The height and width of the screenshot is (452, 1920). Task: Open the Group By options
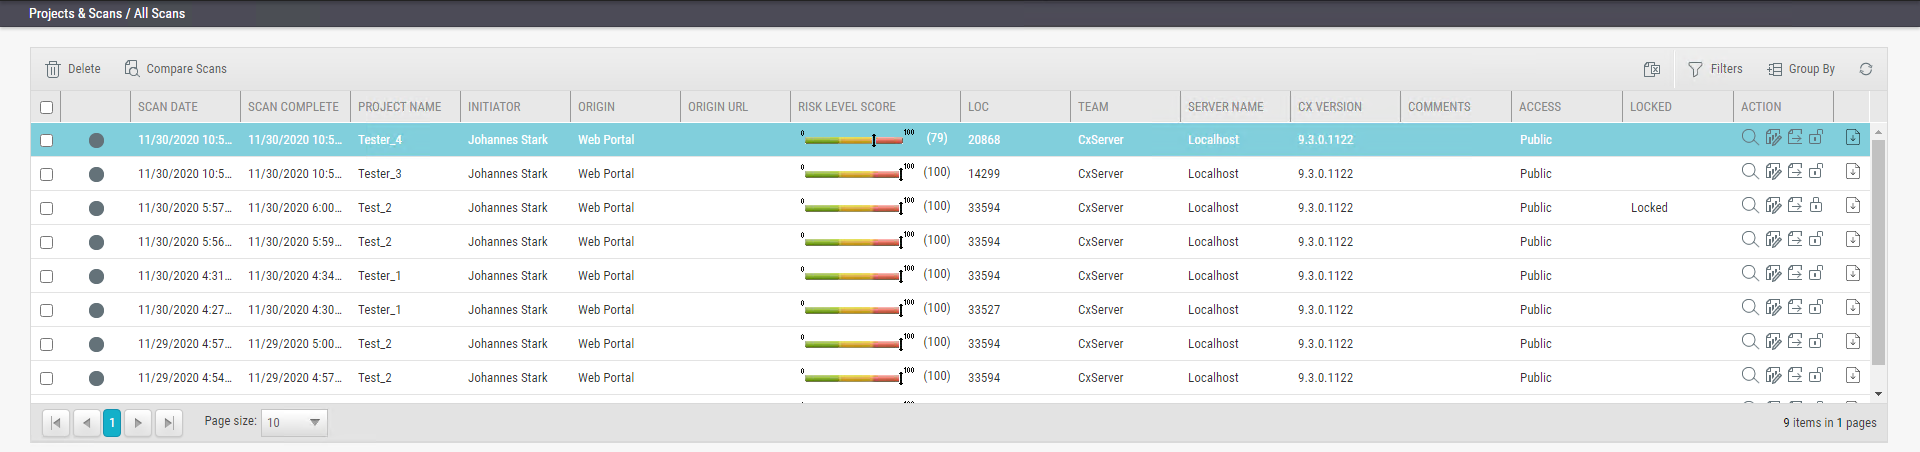click(1801, 69)
